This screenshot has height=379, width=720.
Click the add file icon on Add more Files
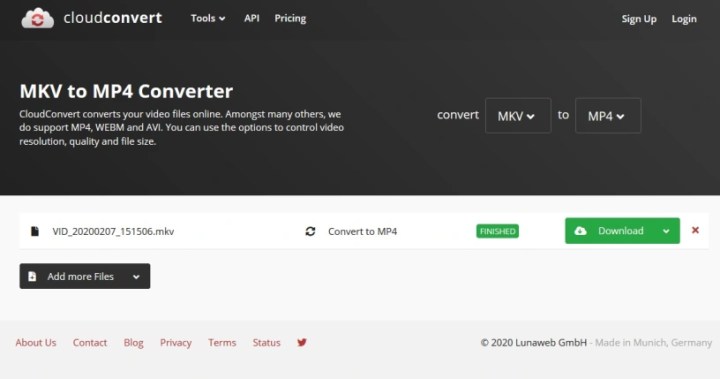coord(32,276)
